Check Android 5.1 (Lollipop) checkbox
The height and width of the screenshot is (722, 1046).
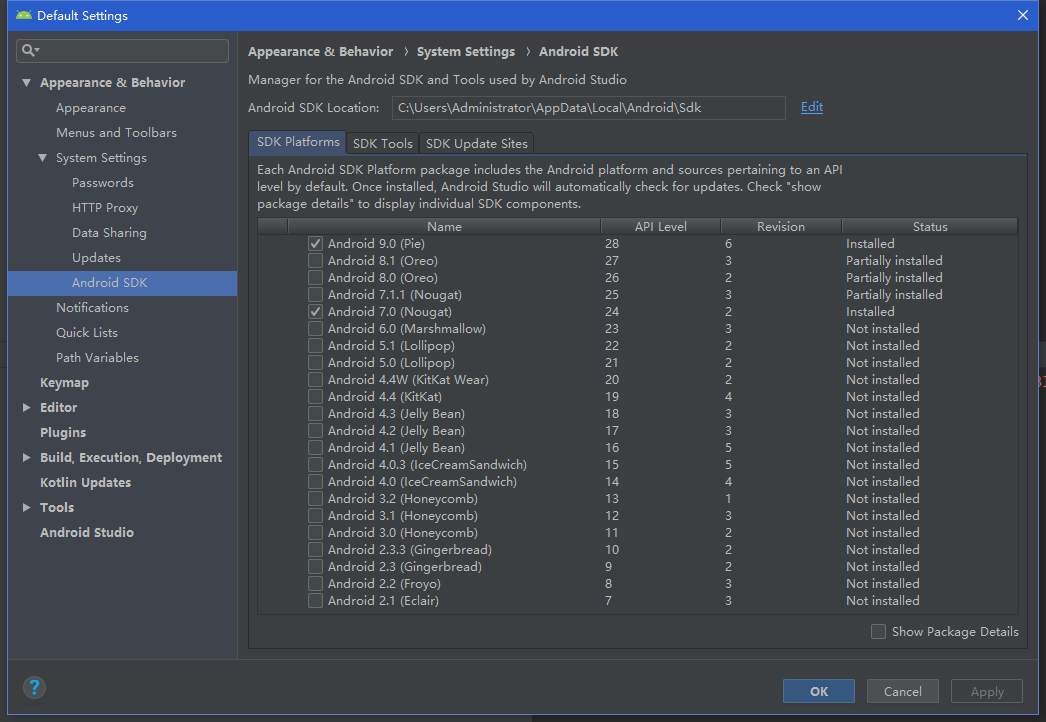click(316, 346)
